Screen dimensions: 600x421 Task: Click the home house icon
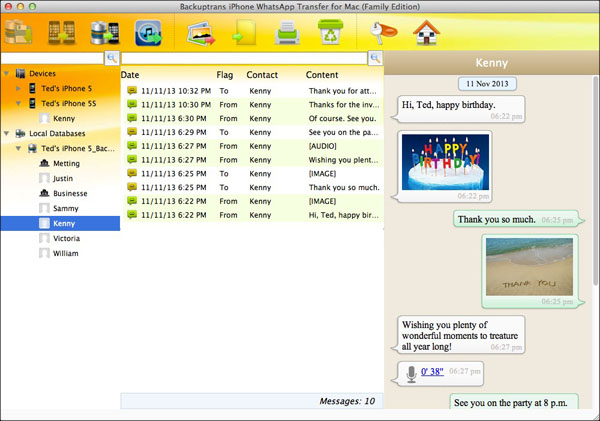[x=426, y=33]
